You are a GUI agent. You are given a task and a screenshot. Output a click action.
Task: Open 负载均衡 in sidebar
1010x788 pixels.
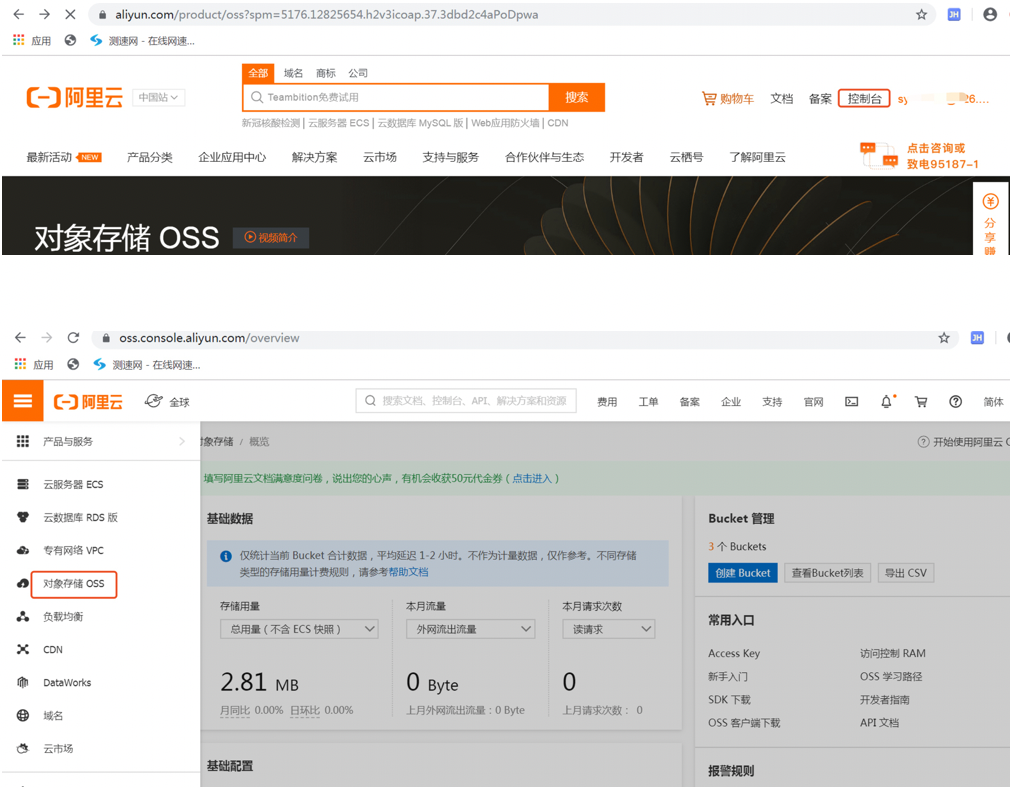coord(62,617)
